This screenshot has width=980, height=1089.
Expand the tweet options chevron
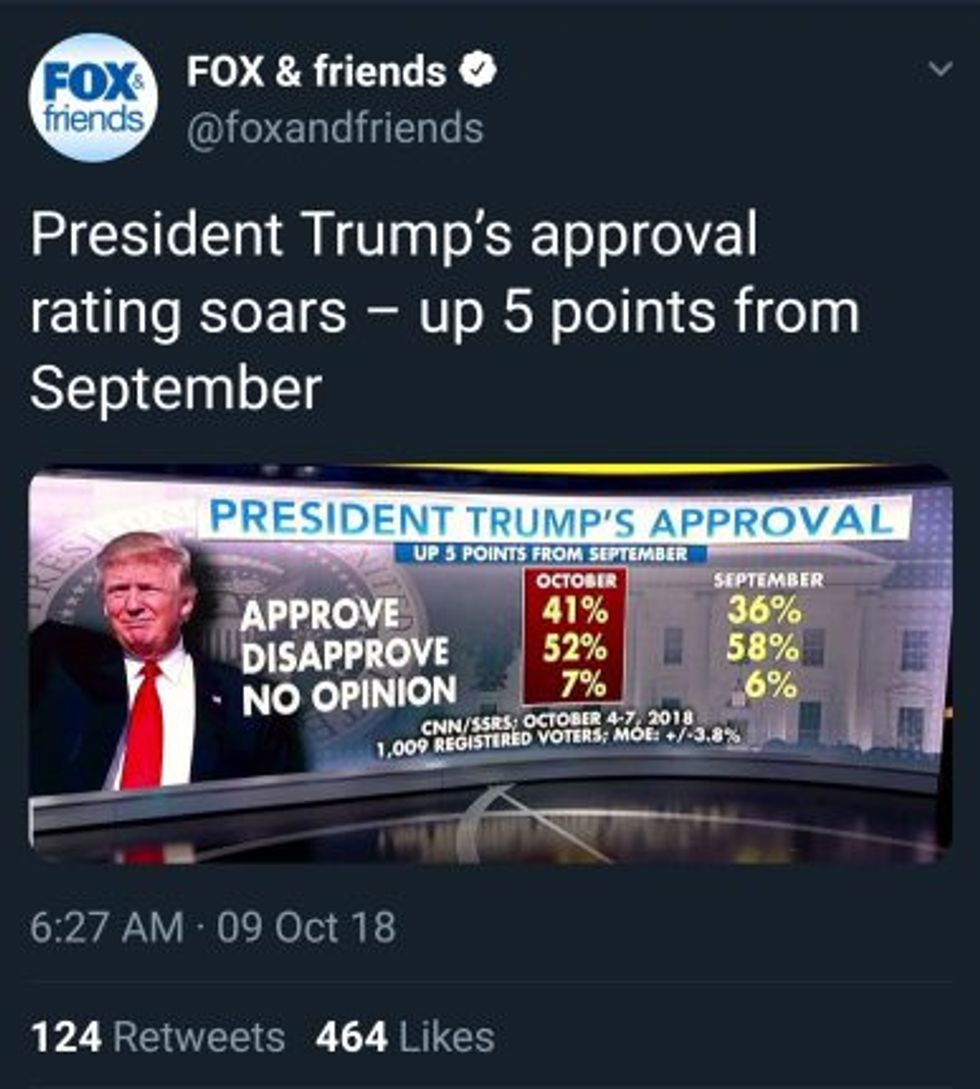941,68
